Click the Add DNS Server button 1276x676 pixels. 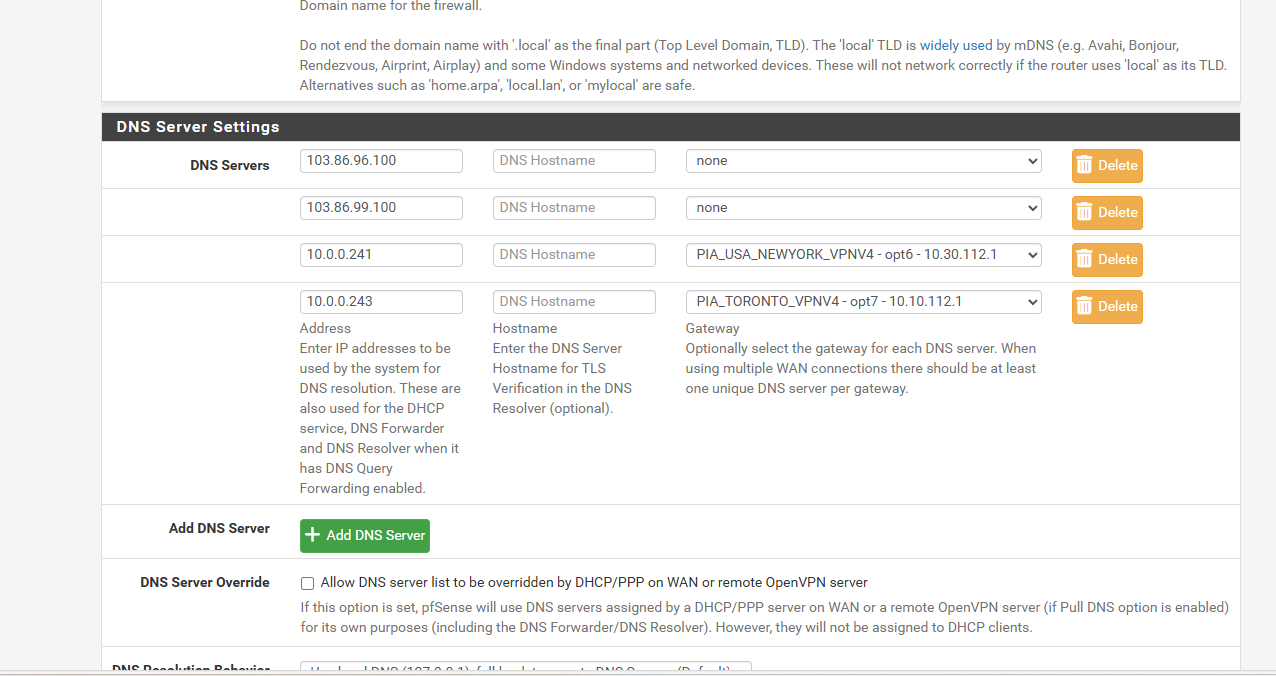coord(365,536)
